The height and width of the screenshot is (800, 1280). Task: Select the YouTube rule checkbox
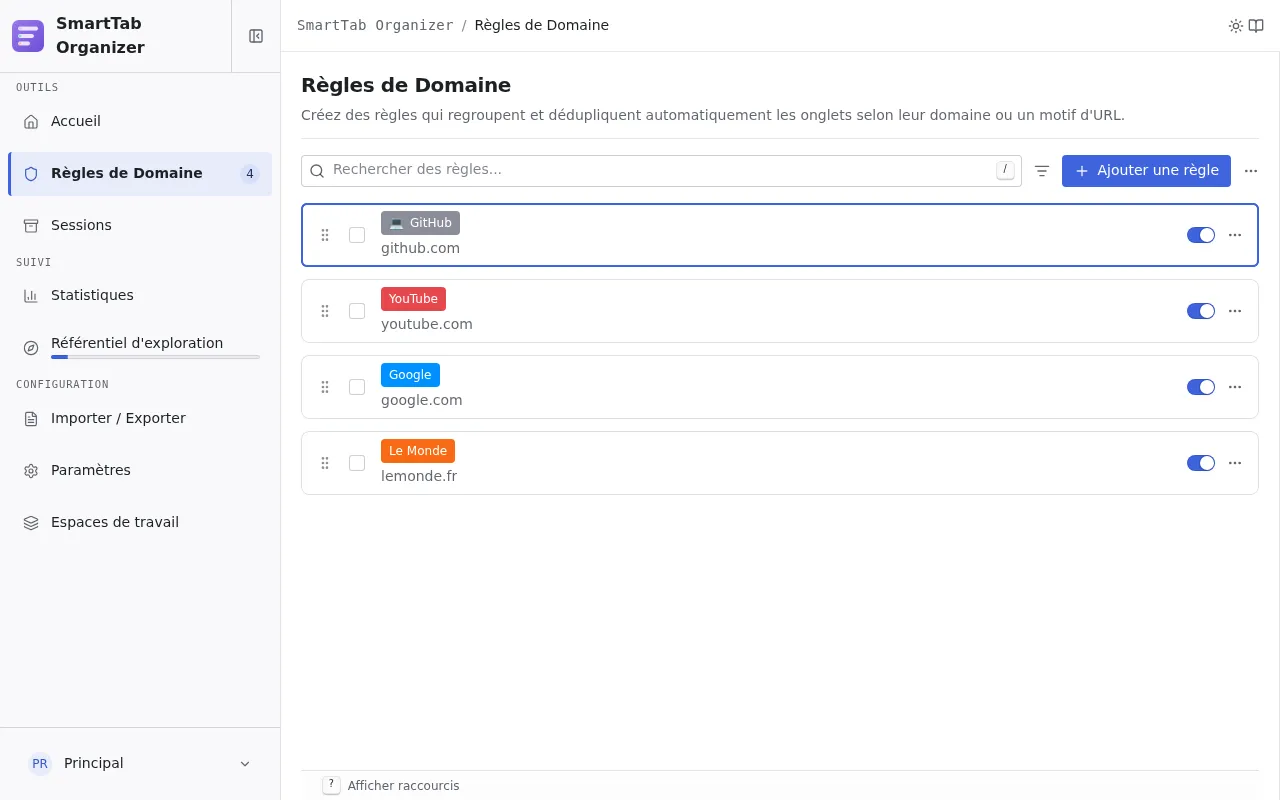pyautogui.click(x=357, y=311)
